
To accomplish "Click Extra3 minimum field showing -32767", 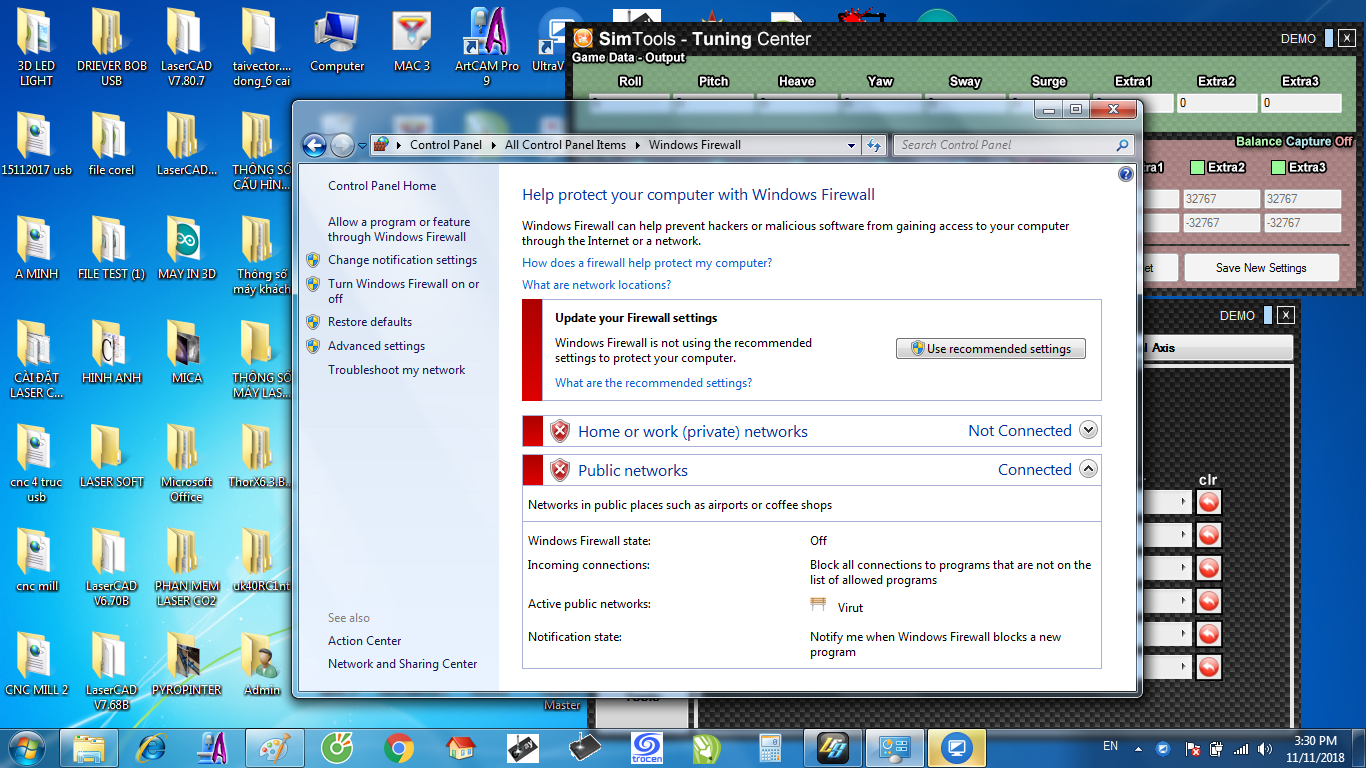I will 1302,223.
